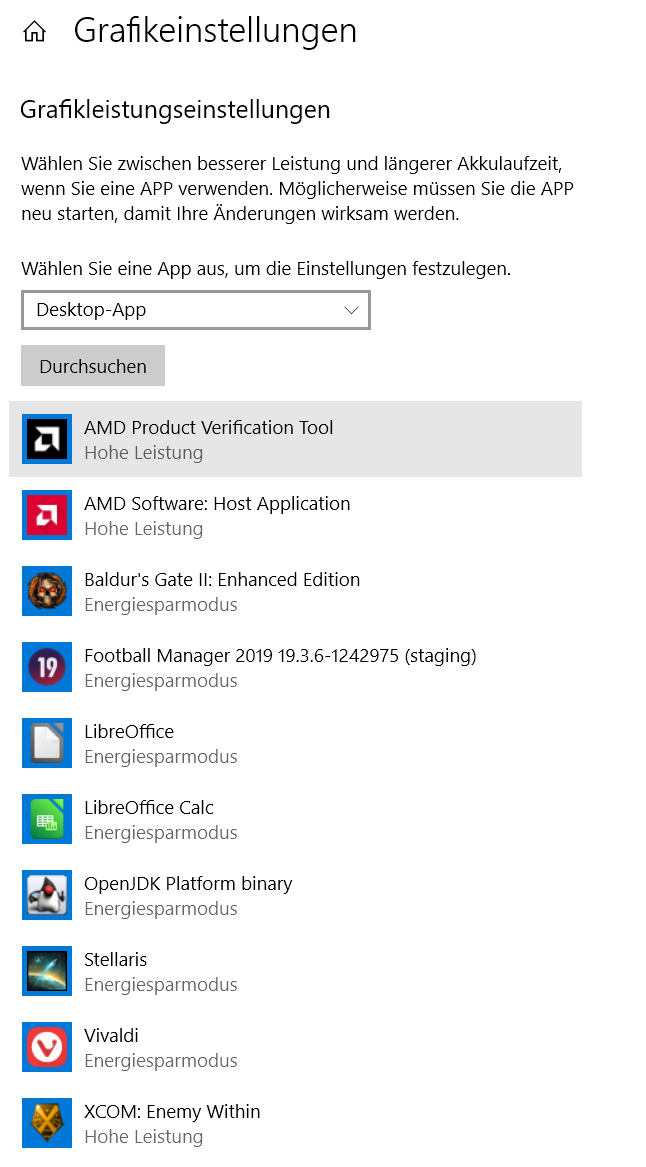Select XCOM: Enemy Within entry name
646x1167 pixels.
pyautogui.click(x=172, y=1111)
